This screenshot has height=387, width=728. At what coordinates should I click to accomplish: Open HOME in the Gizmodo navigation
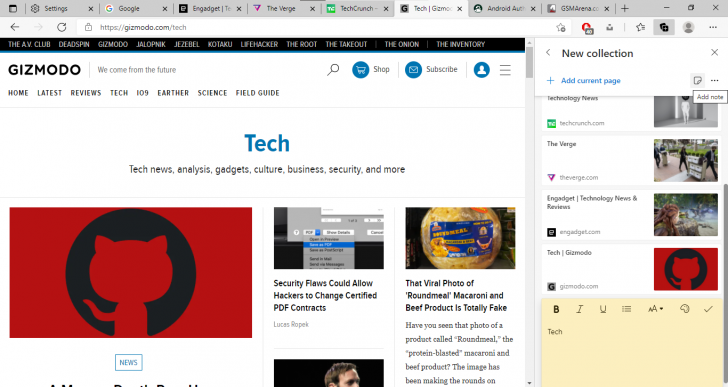click(x=18, y=93)
